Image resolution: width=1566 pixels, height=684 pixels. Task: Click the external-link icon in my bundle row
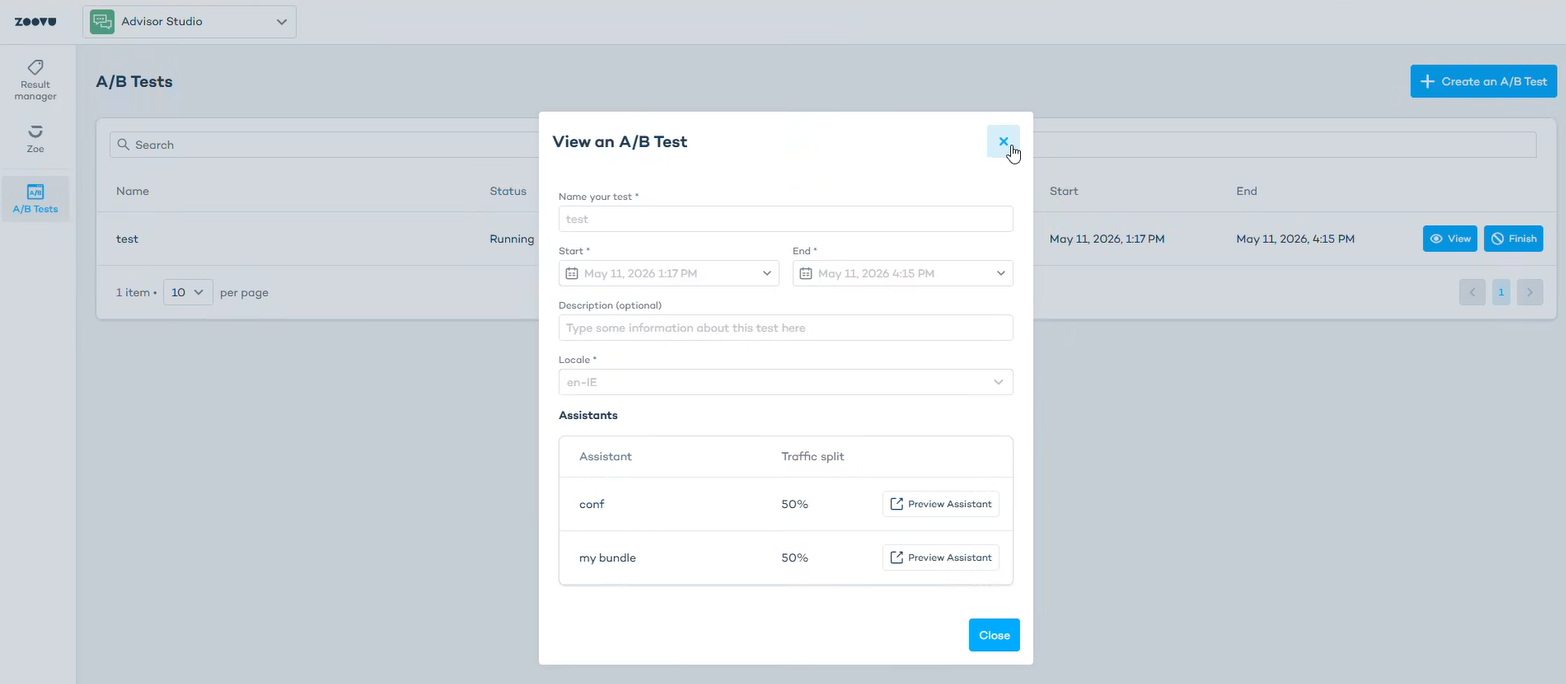897,557
